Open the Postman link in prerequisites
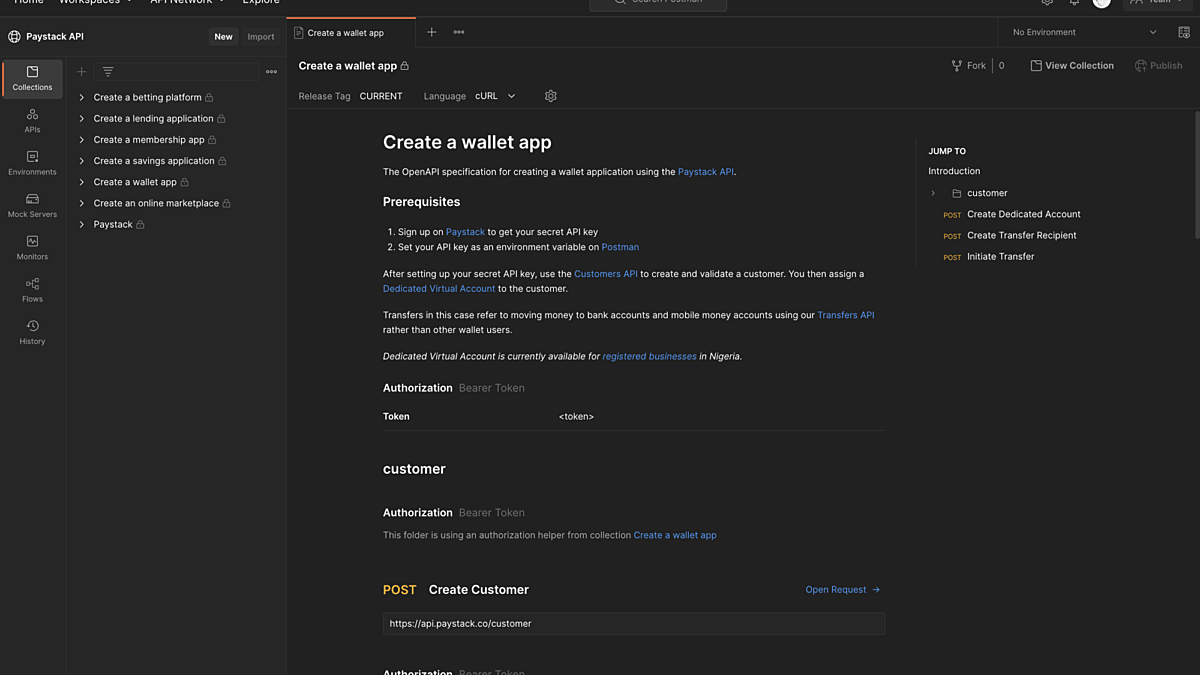 (x=620, y=247)
